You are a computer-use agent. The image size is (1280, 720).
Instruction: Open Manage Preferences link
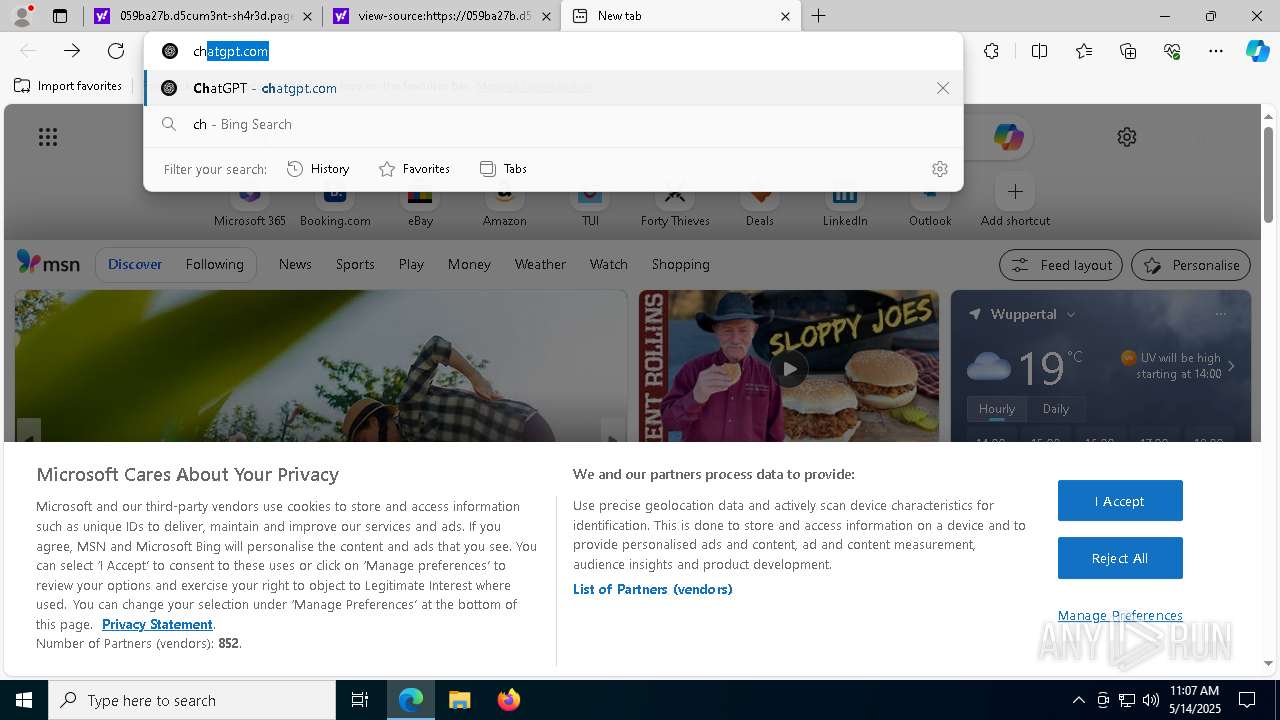[x=1120, y=616]
